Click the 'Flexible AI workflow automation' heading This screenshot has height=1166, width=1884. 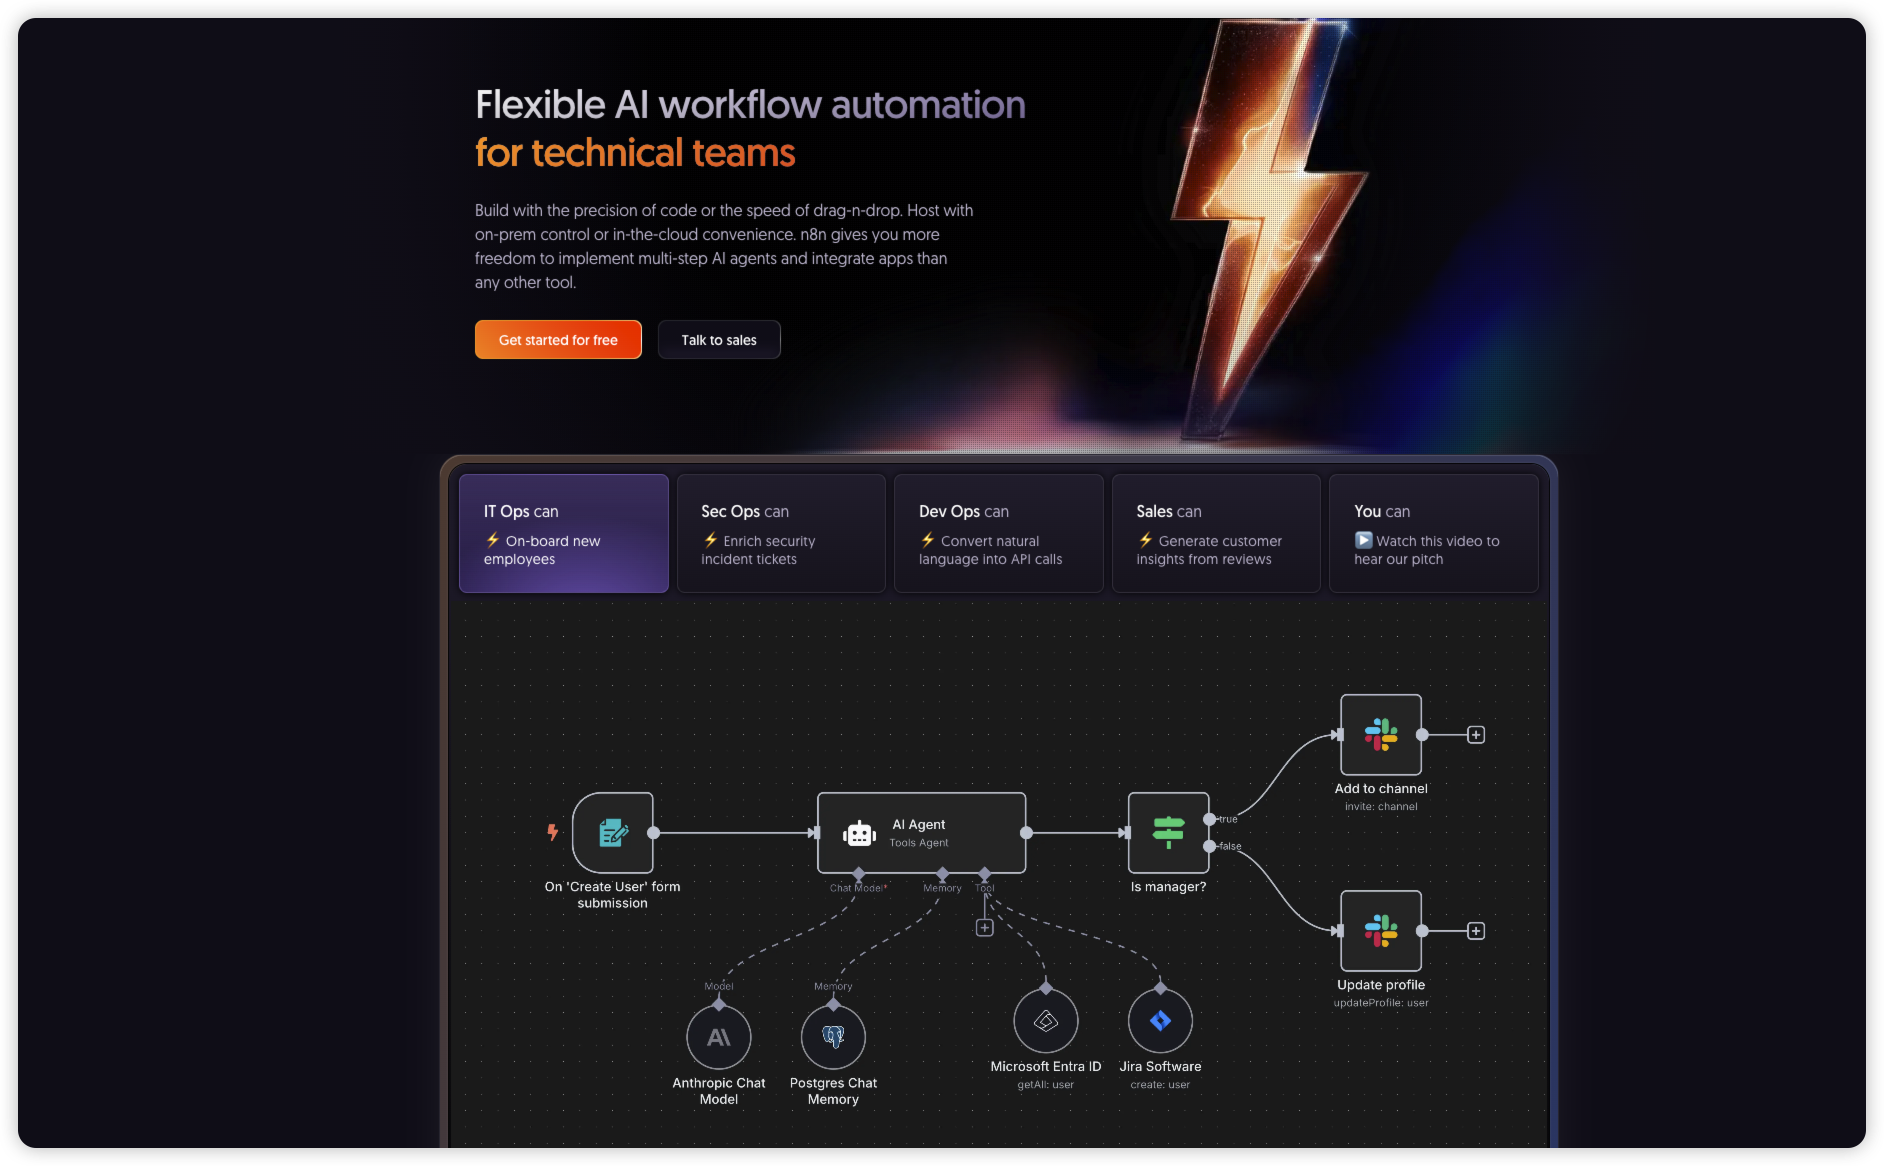tap(750, 105)
